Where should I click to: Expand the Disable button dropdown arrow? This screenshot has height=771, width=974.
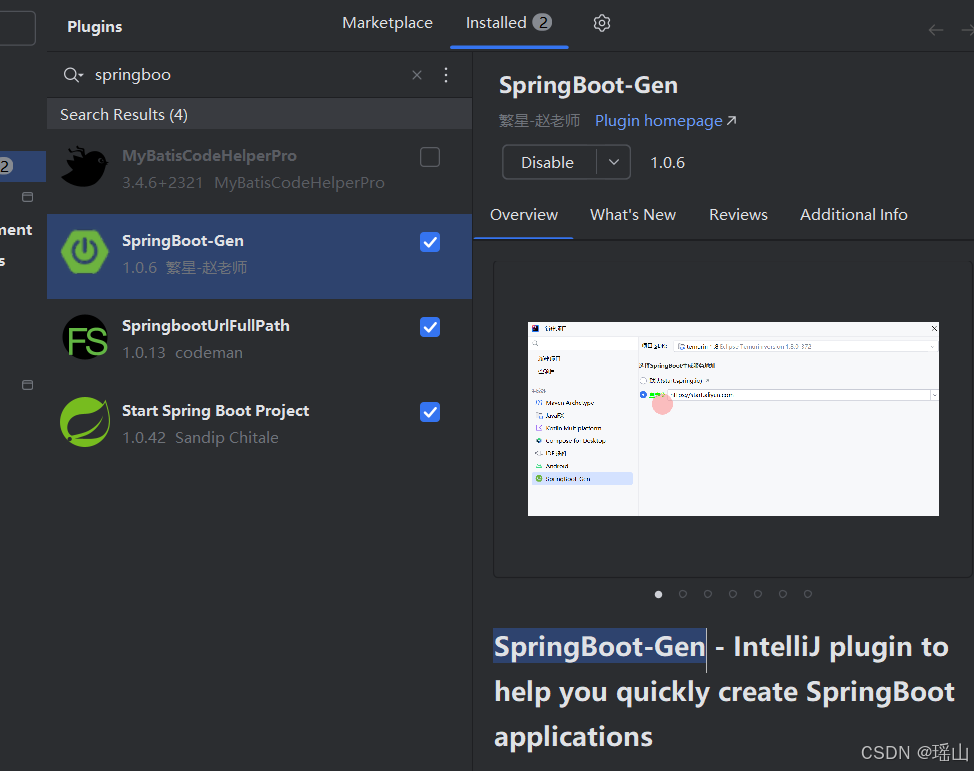click(614, 162)
